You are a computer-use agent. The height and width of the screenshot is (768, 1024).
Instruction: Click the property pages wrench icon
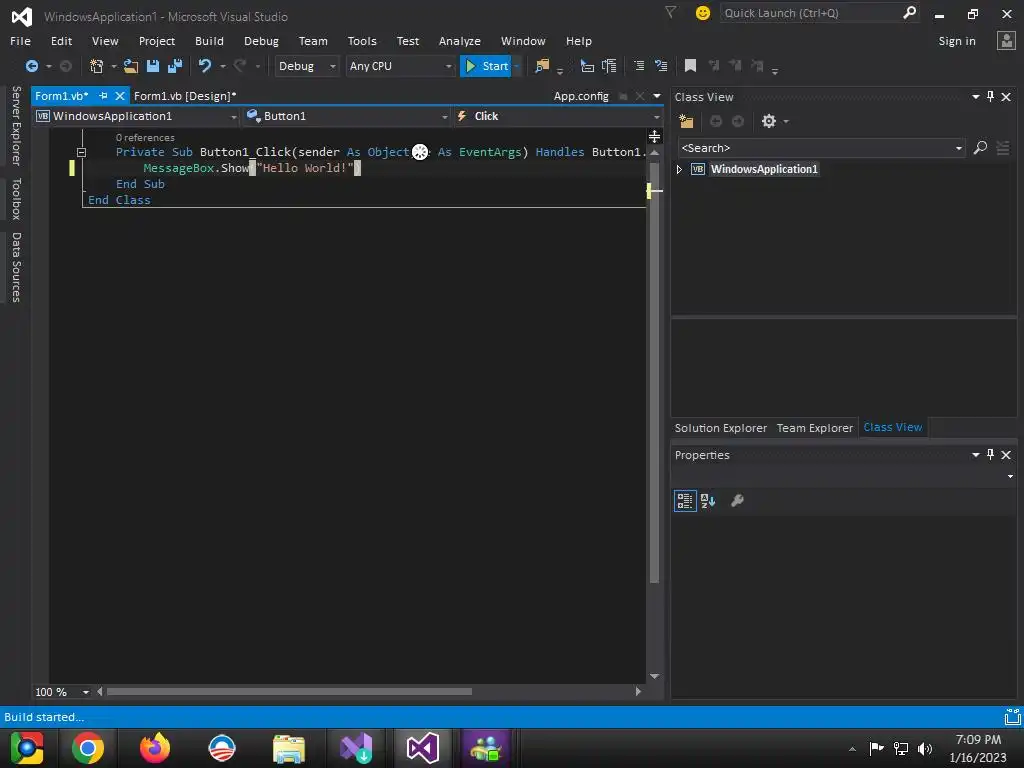(737, 501)
